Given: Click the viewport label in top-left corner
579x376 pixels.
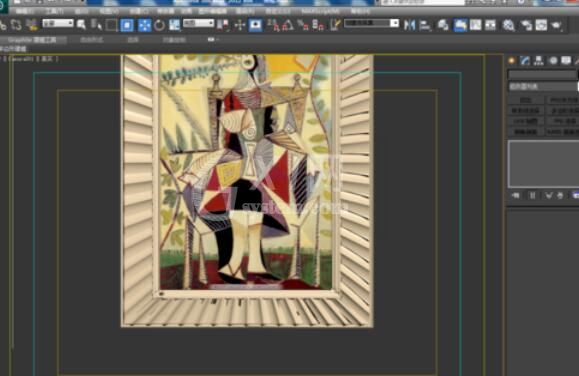Looking at the screenshot, I should coord(30,59).
